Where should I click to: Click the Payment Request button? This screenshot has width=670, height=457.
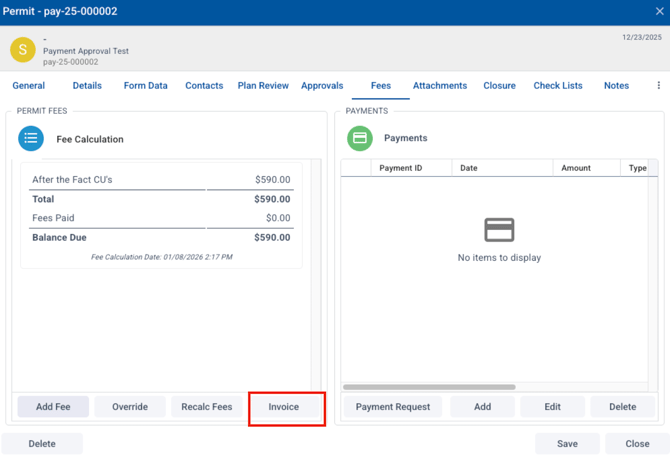(x=393, y=407)
